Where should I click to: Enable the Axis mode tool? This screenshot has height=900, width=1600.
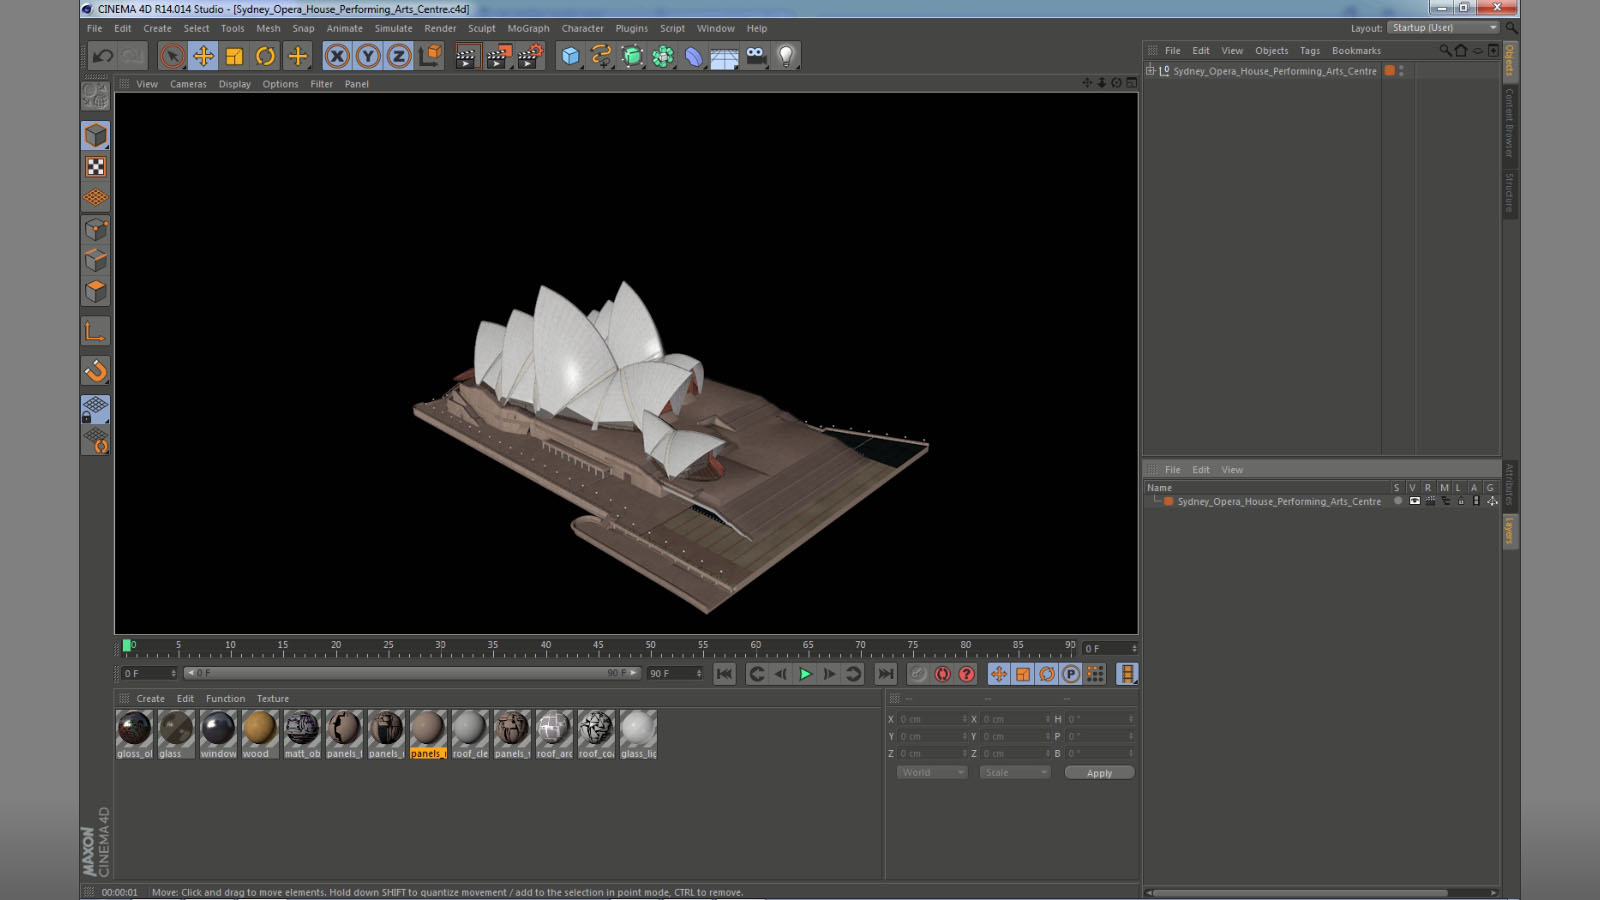[x=96, y=332]
